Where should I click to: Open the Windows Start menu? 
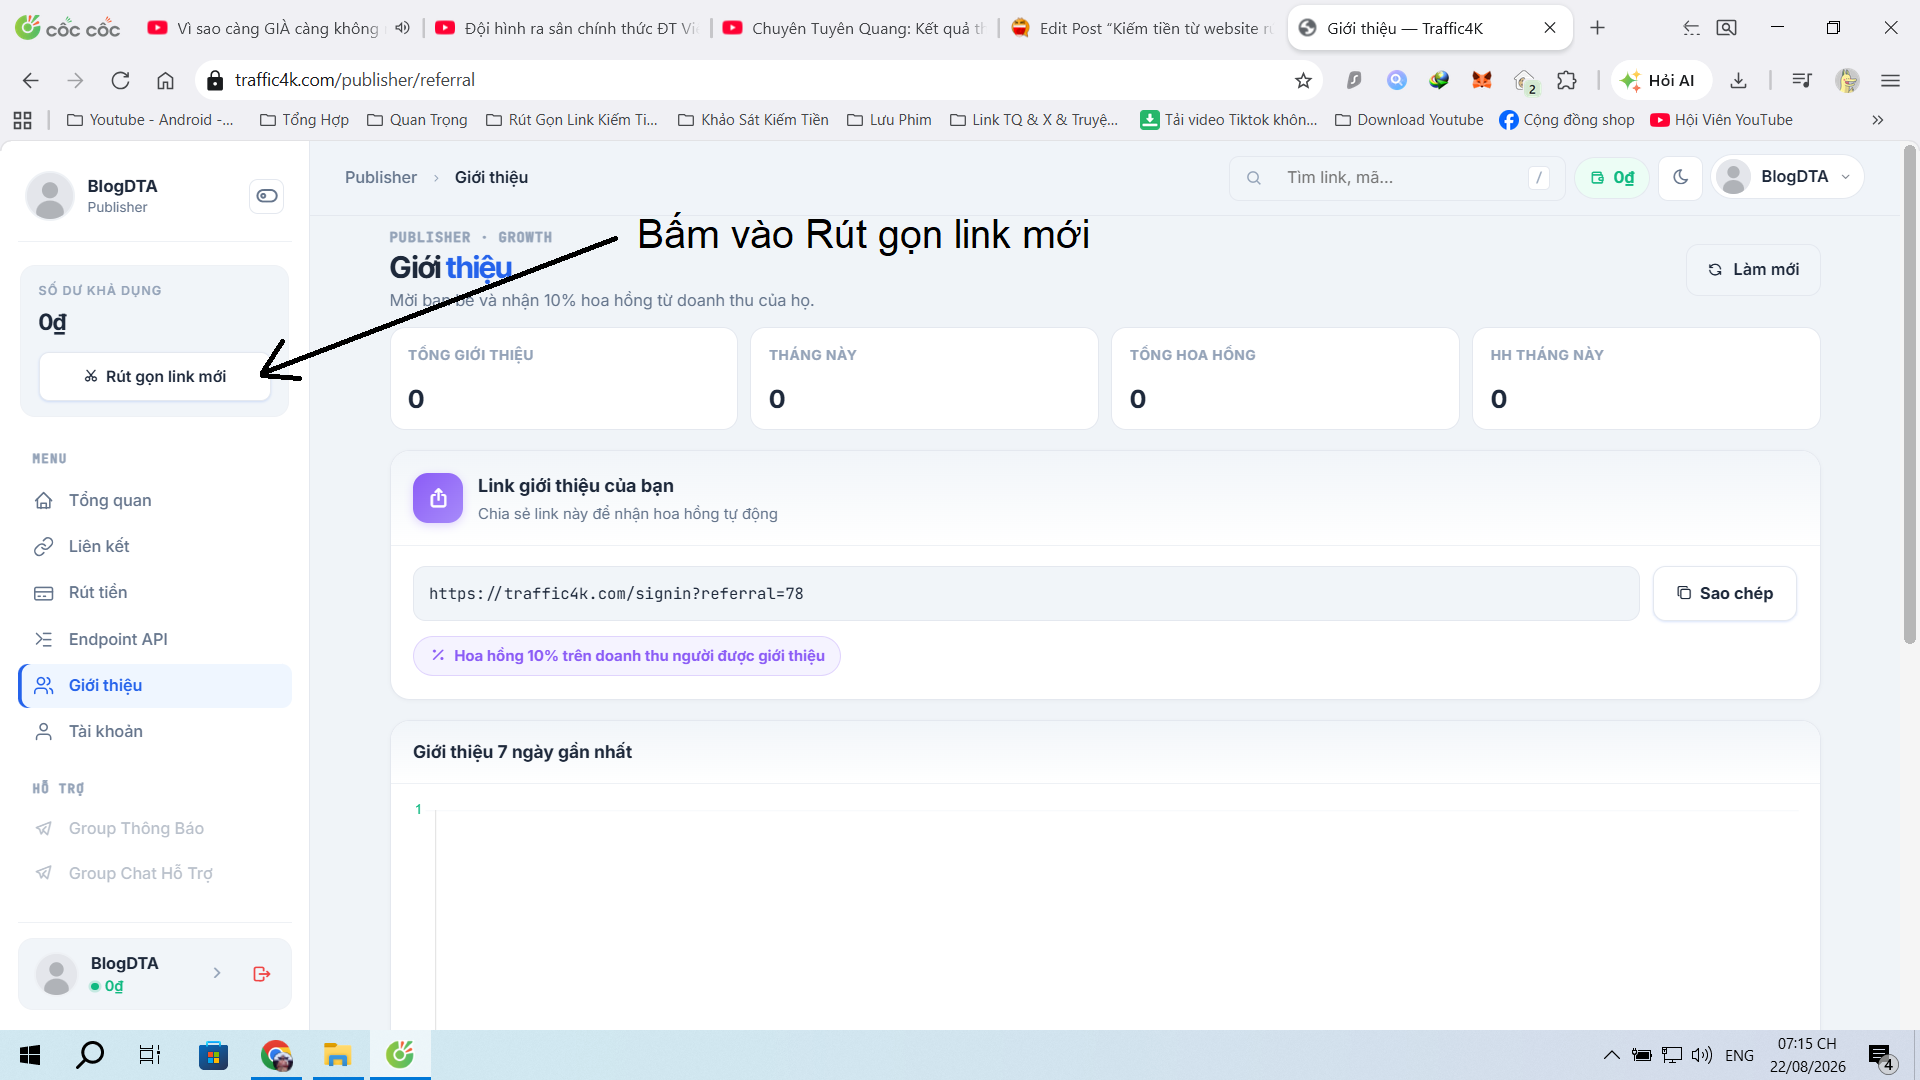pyautogui.click(x=30, y=1055)
